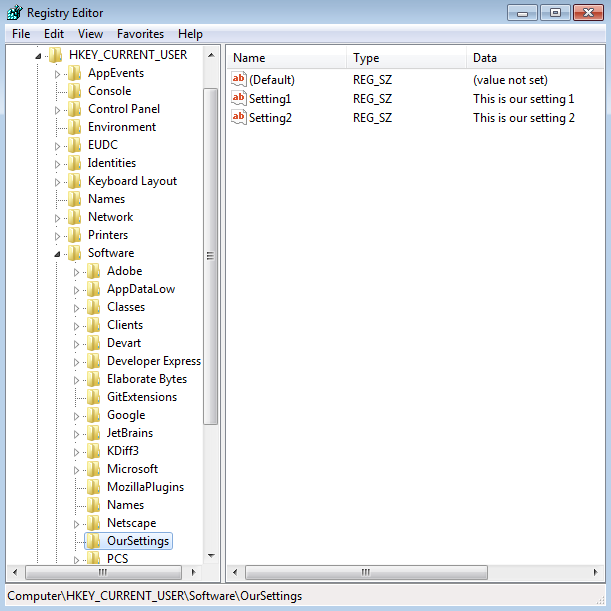Click the GitExtensions folder icon
Screen dimensions: 611x611
(94, 397)
